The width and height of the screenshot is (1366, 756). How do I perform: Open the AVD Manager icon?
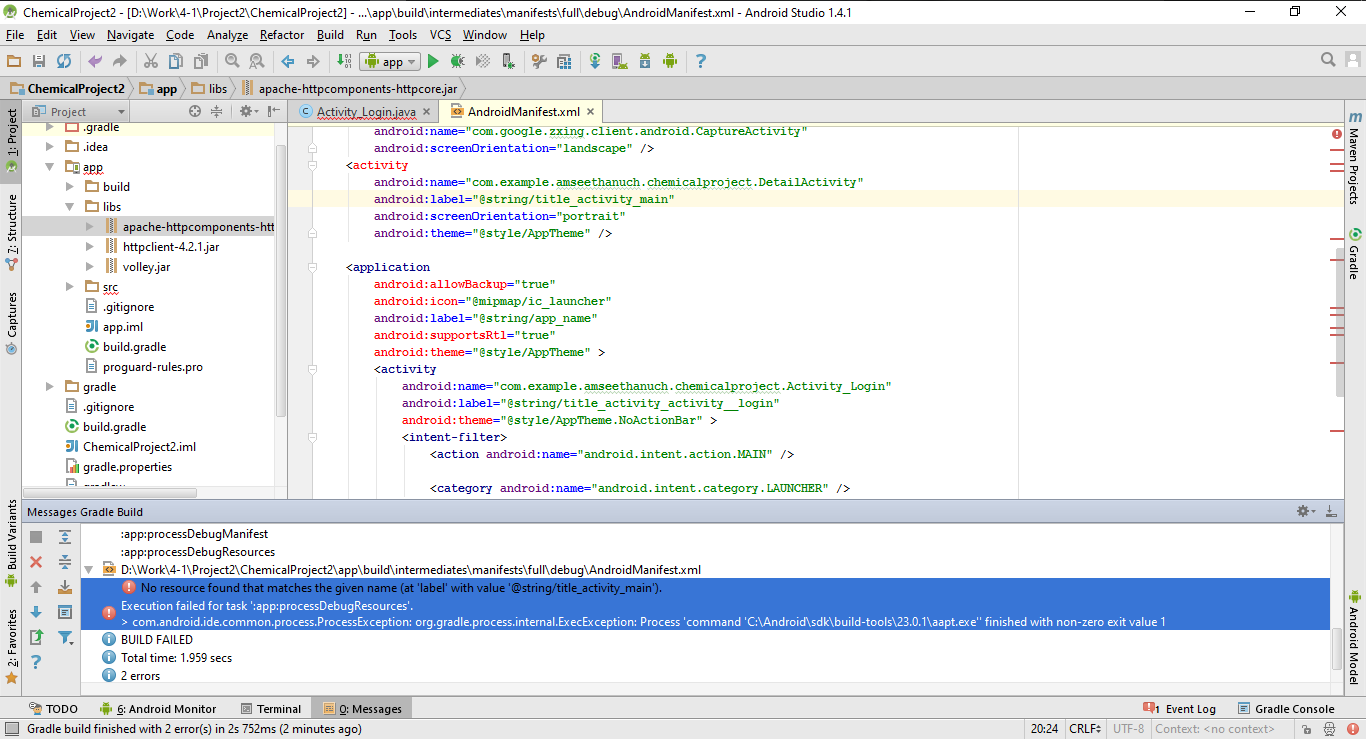tap(620, 61)
